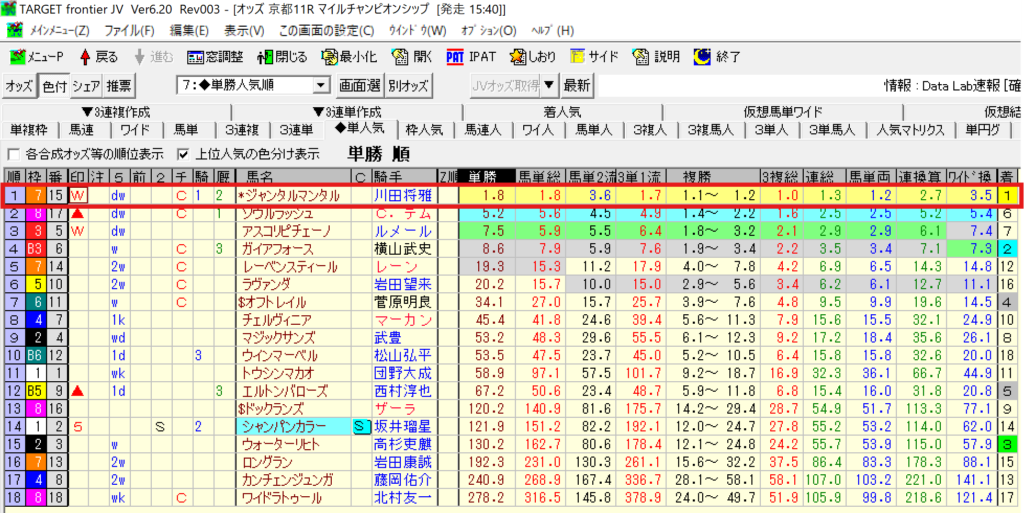Click the arrow beside JVオッズ取得
The width and height of the screenshot is (1024, 513).
pyautogui.click(x=549, y=85)
